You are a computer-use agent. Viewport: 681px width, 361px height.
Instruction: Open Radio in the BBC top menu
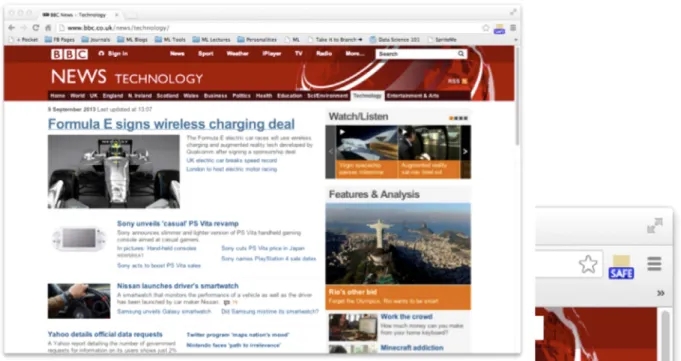324,53
